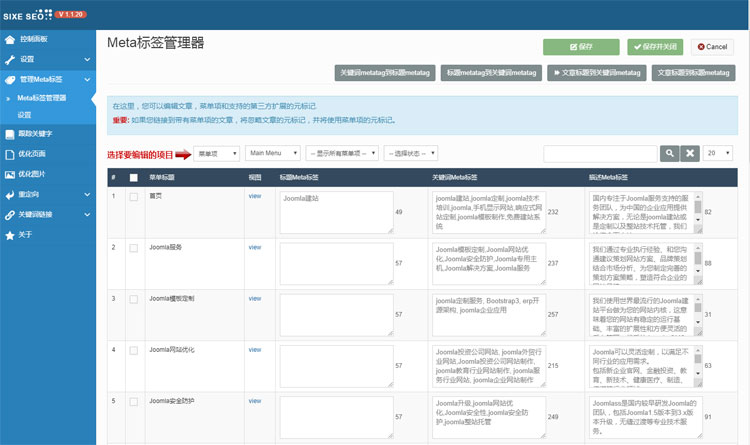
Task: Open the 选择状态 status dropdown
Action: 410,153
